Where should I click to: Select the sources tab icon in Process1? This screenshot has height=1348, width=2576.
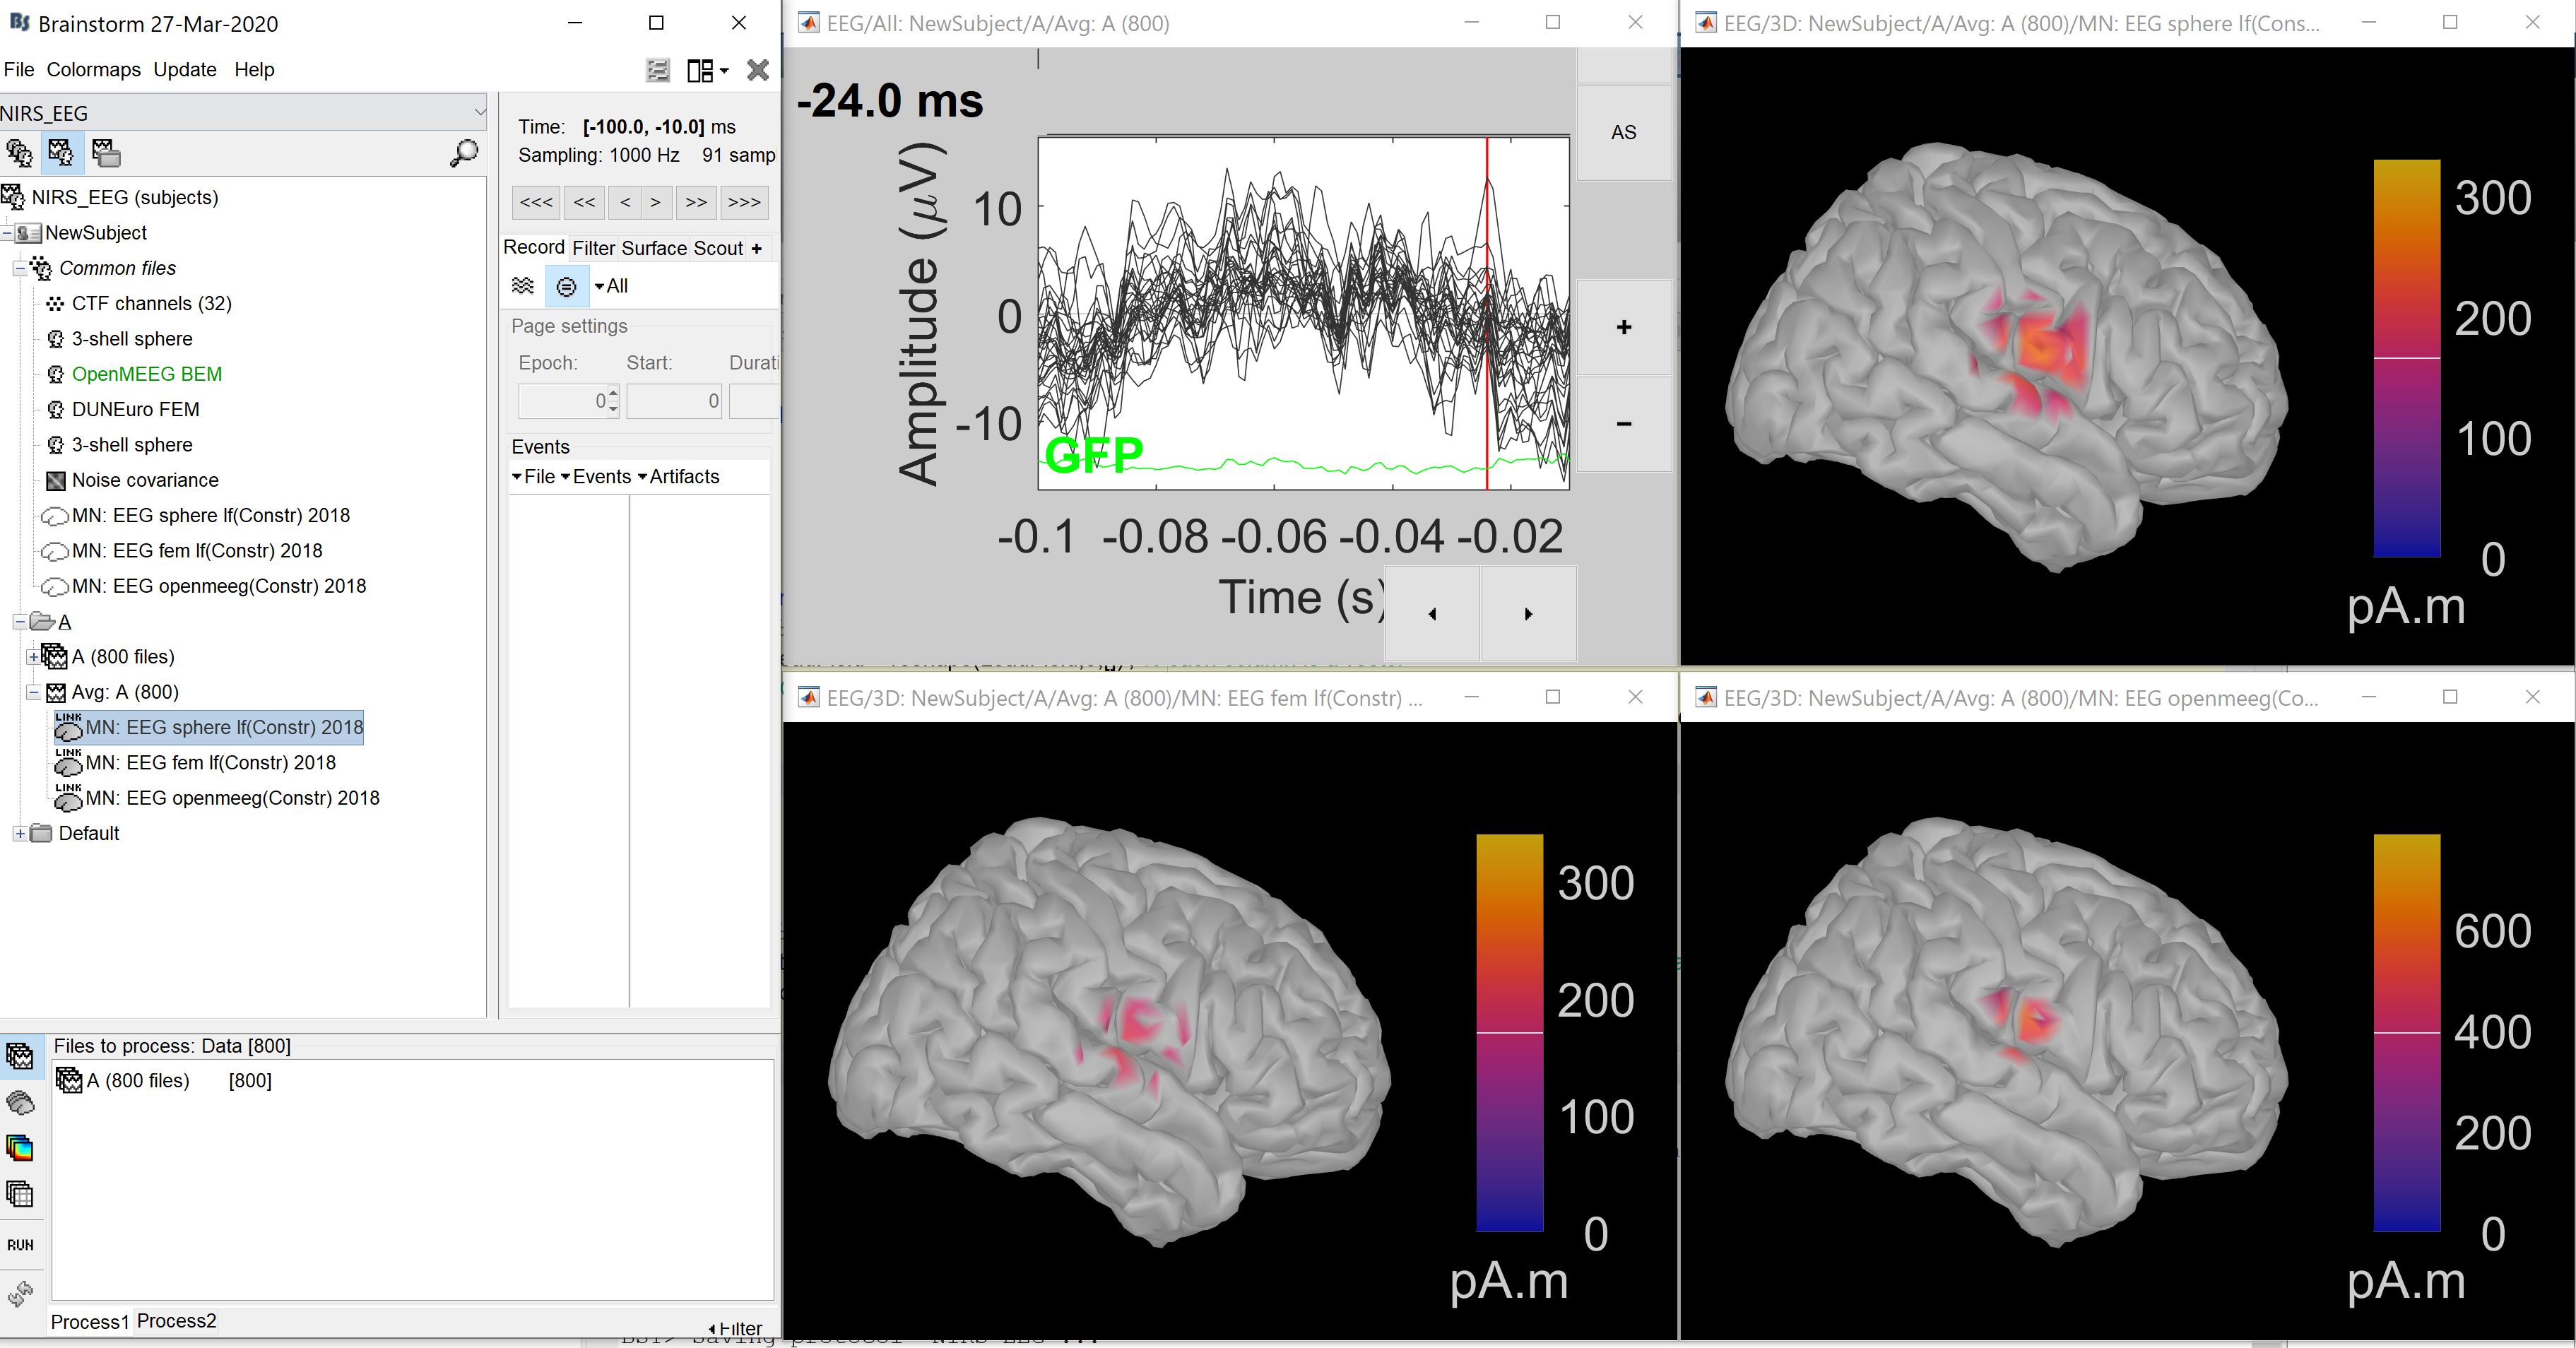[20, 1102]
